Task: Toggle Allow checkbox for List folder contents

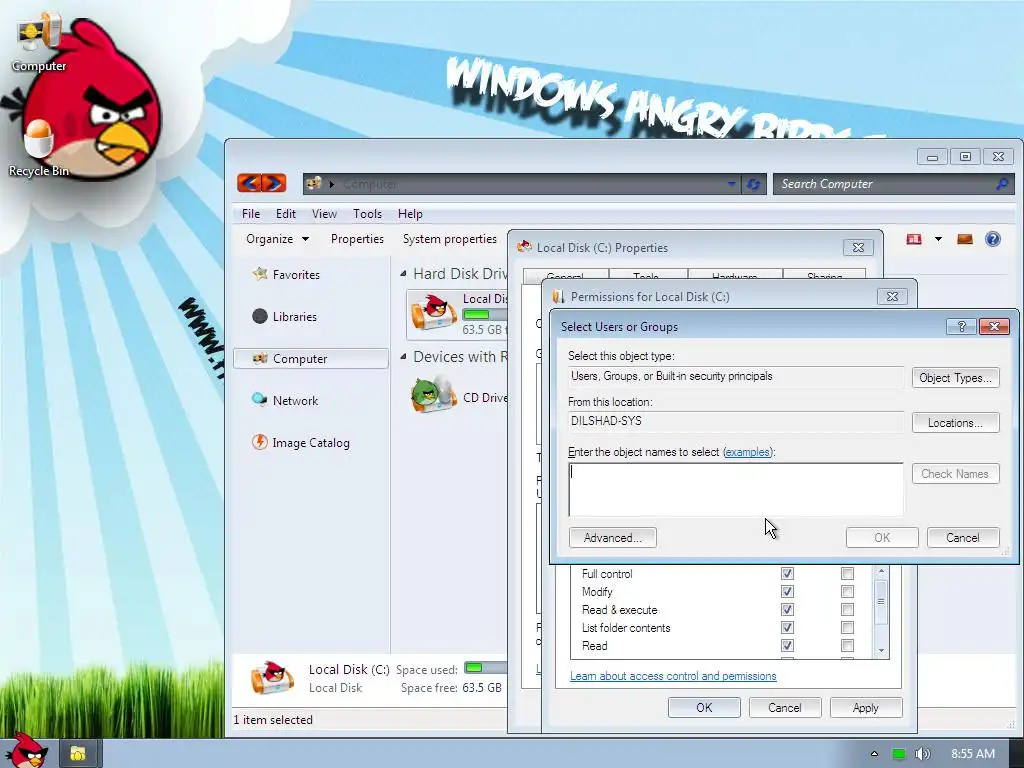Action: click(x=787, y=628)
